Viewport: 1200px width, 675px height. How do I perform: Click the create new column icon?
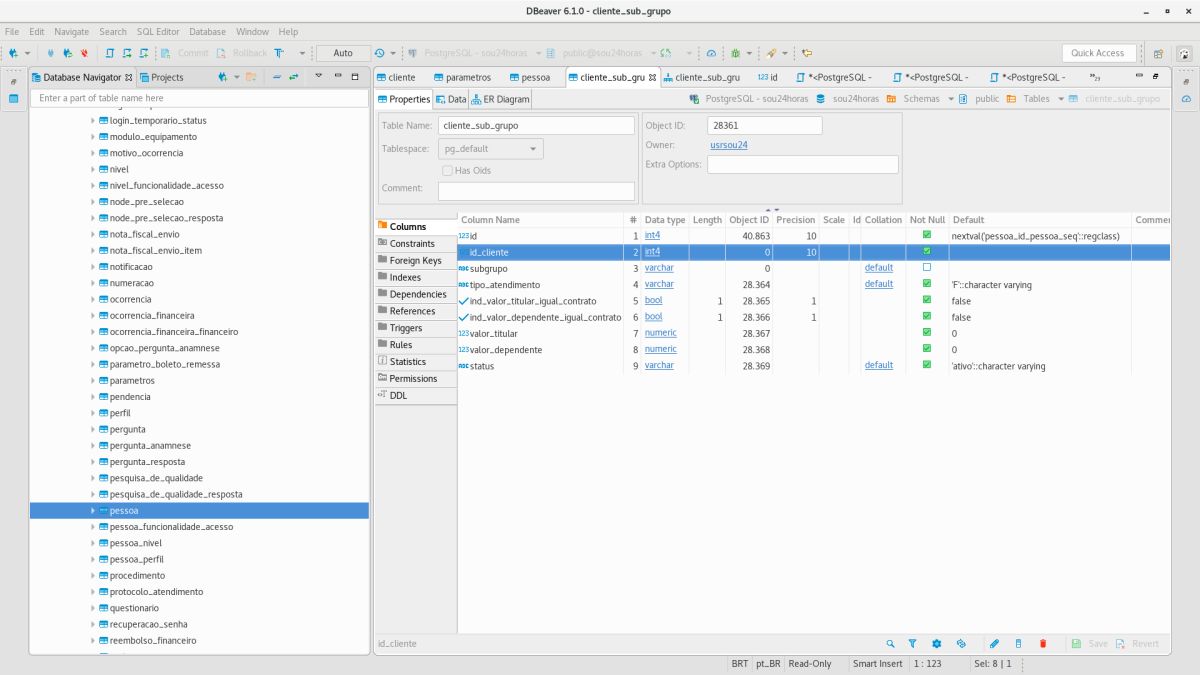(x=1018, y=644)
